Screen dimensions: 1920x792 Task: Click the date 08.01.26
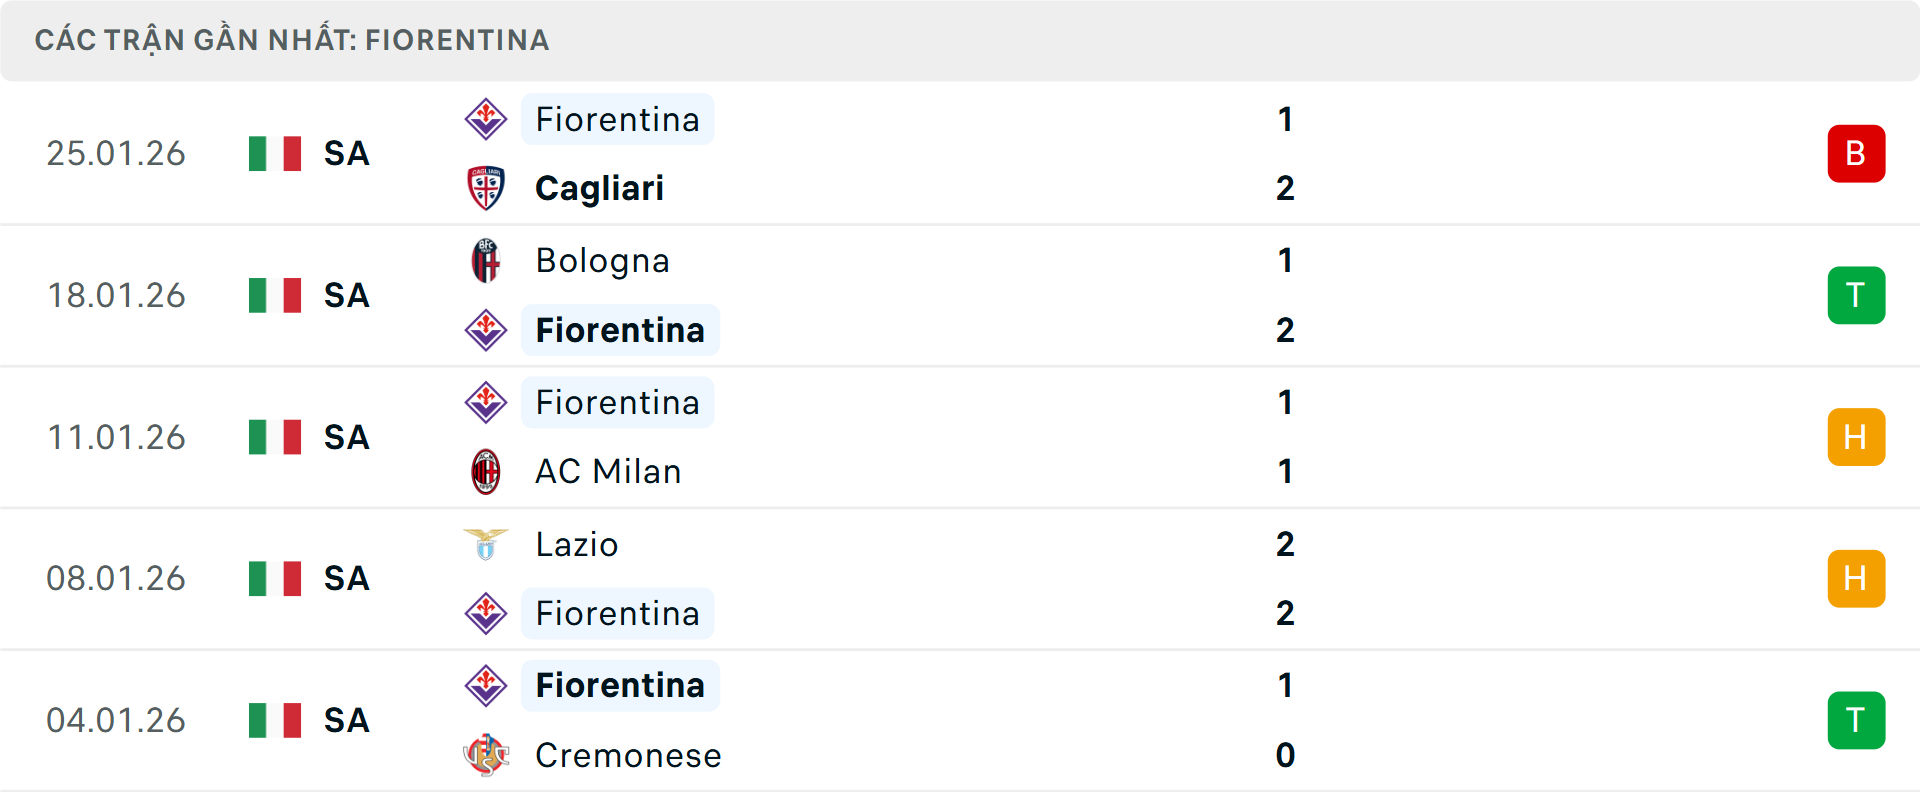pos(116,578)
